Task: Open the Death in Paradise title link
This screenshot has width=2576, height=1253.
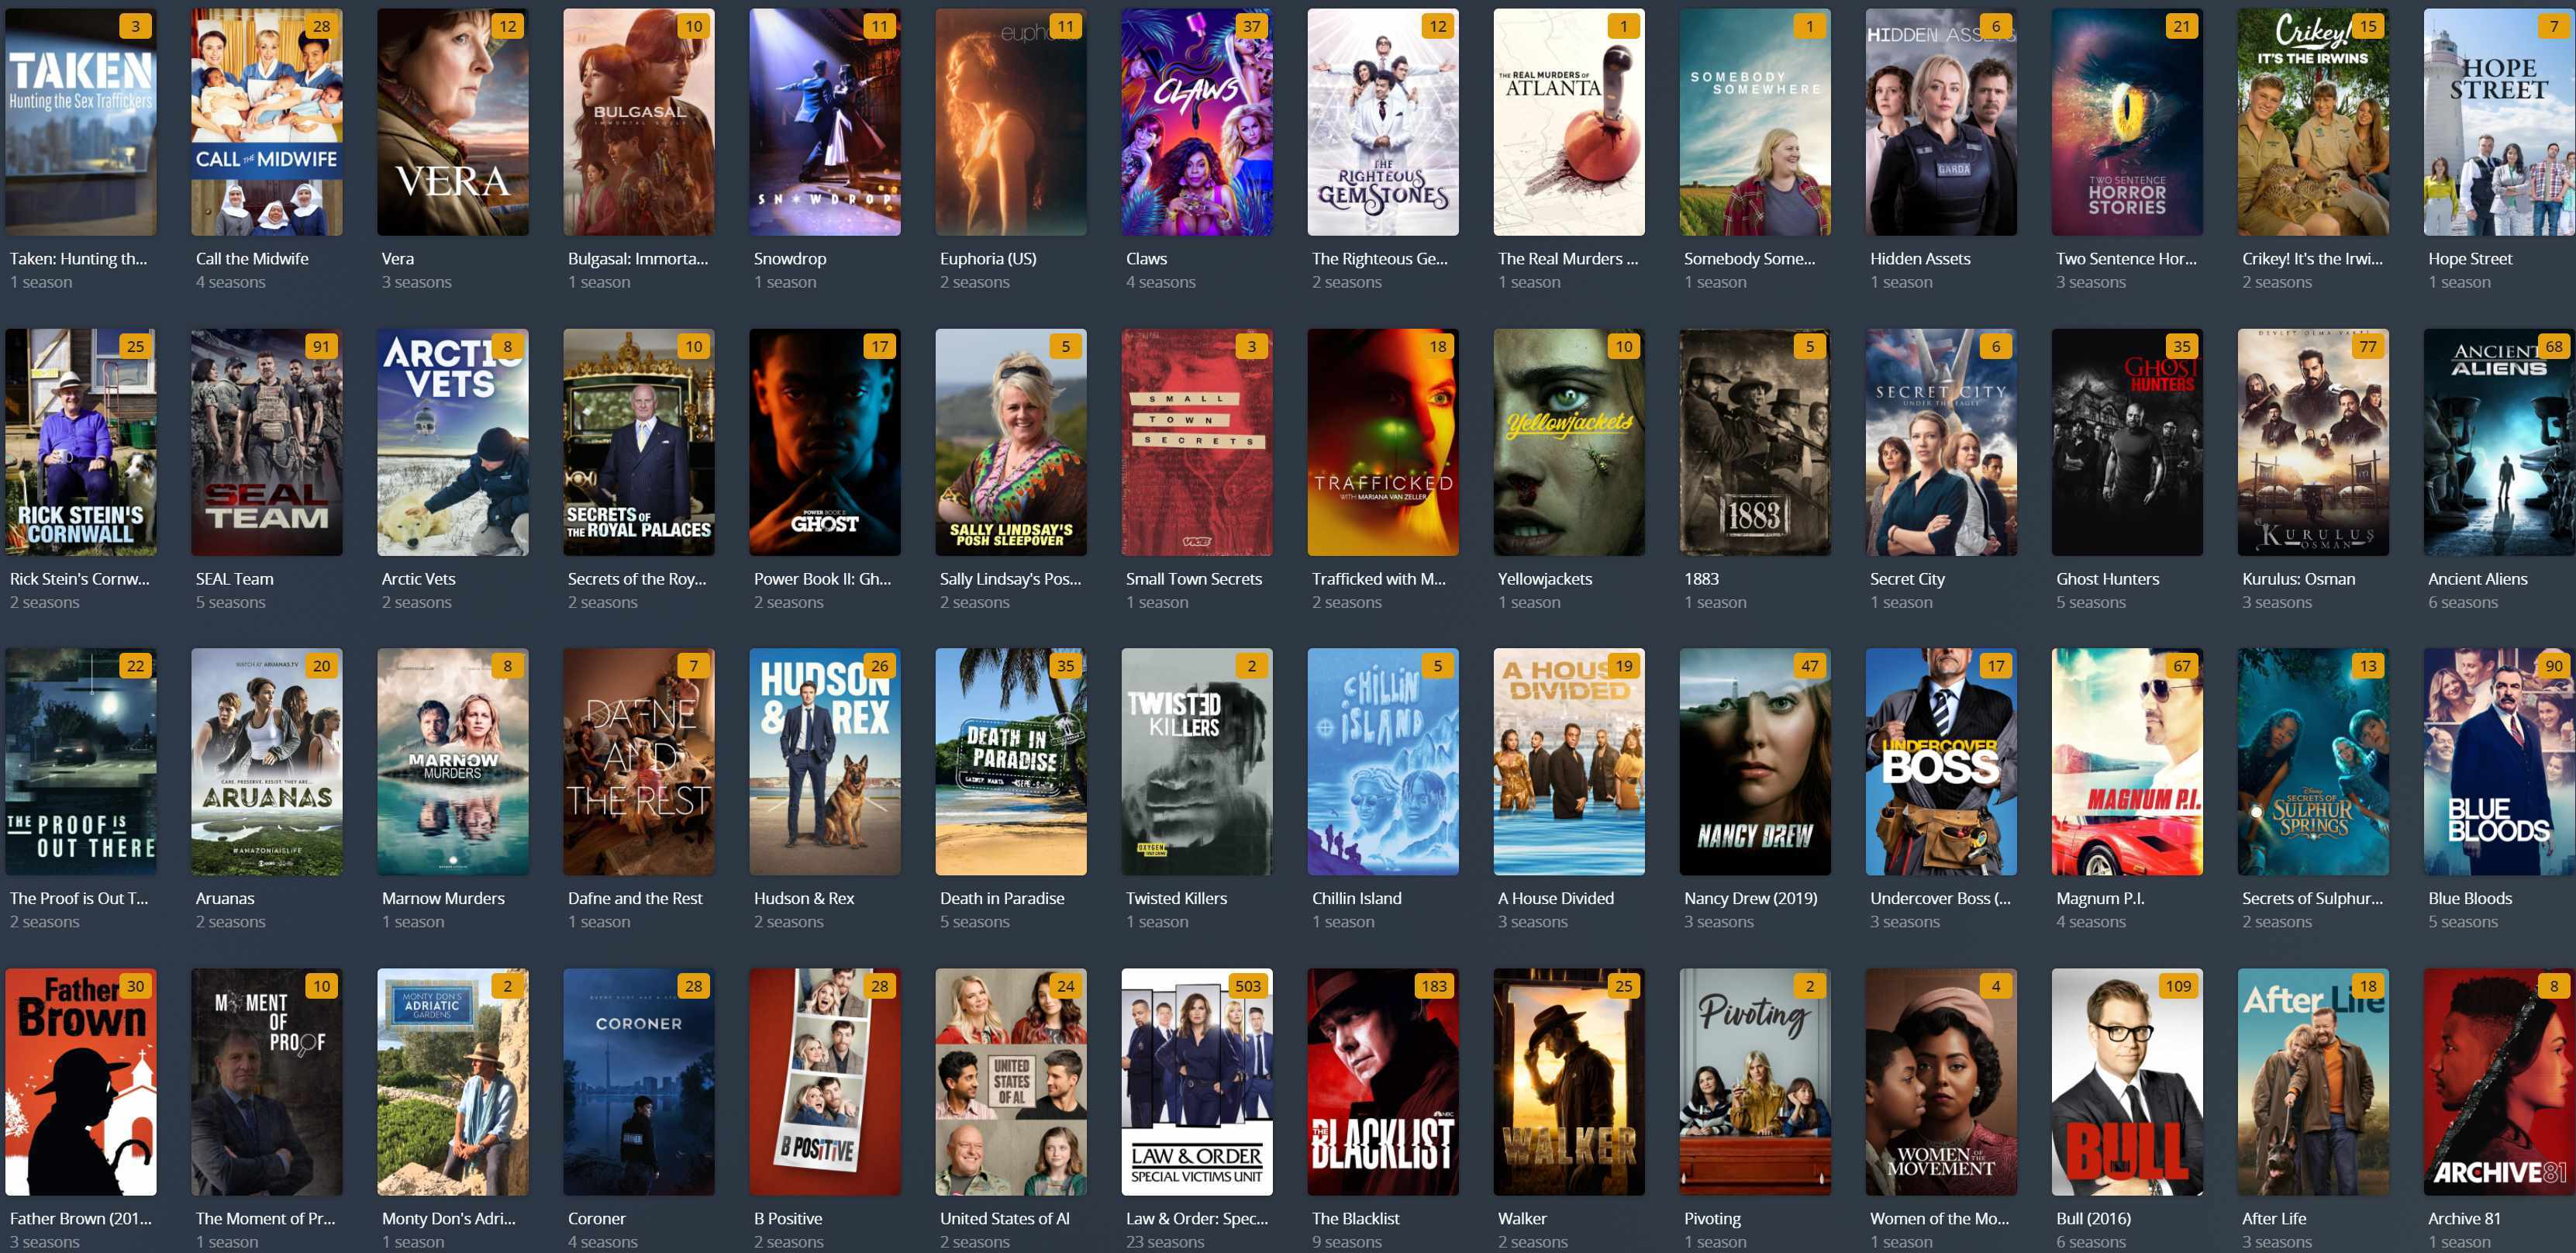Action: (x=1001, y=898)
